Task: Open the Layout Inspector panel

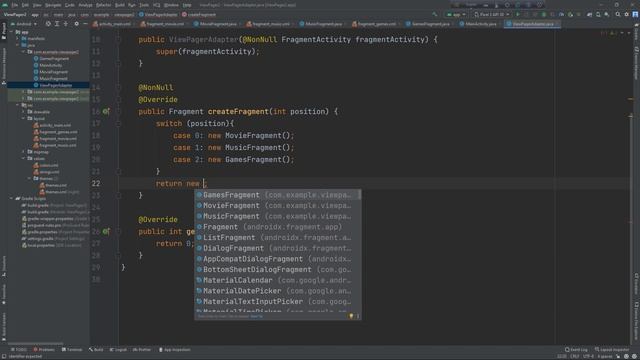Action: (x=612, y=350)
